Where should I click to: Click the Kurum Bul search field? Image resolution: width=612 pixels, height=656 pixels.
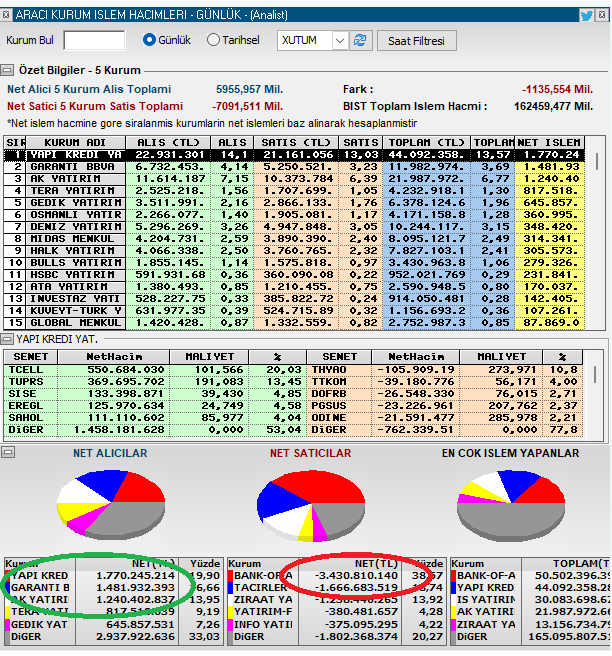point(94,40)
